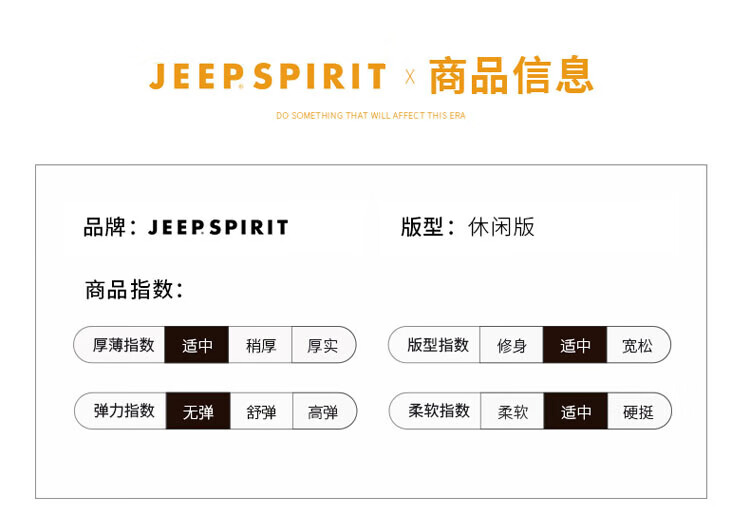Viewport: 750px width, 515px height.
Task: Pick 舒弹 elasticity option
Action: [x=261, y=411]
